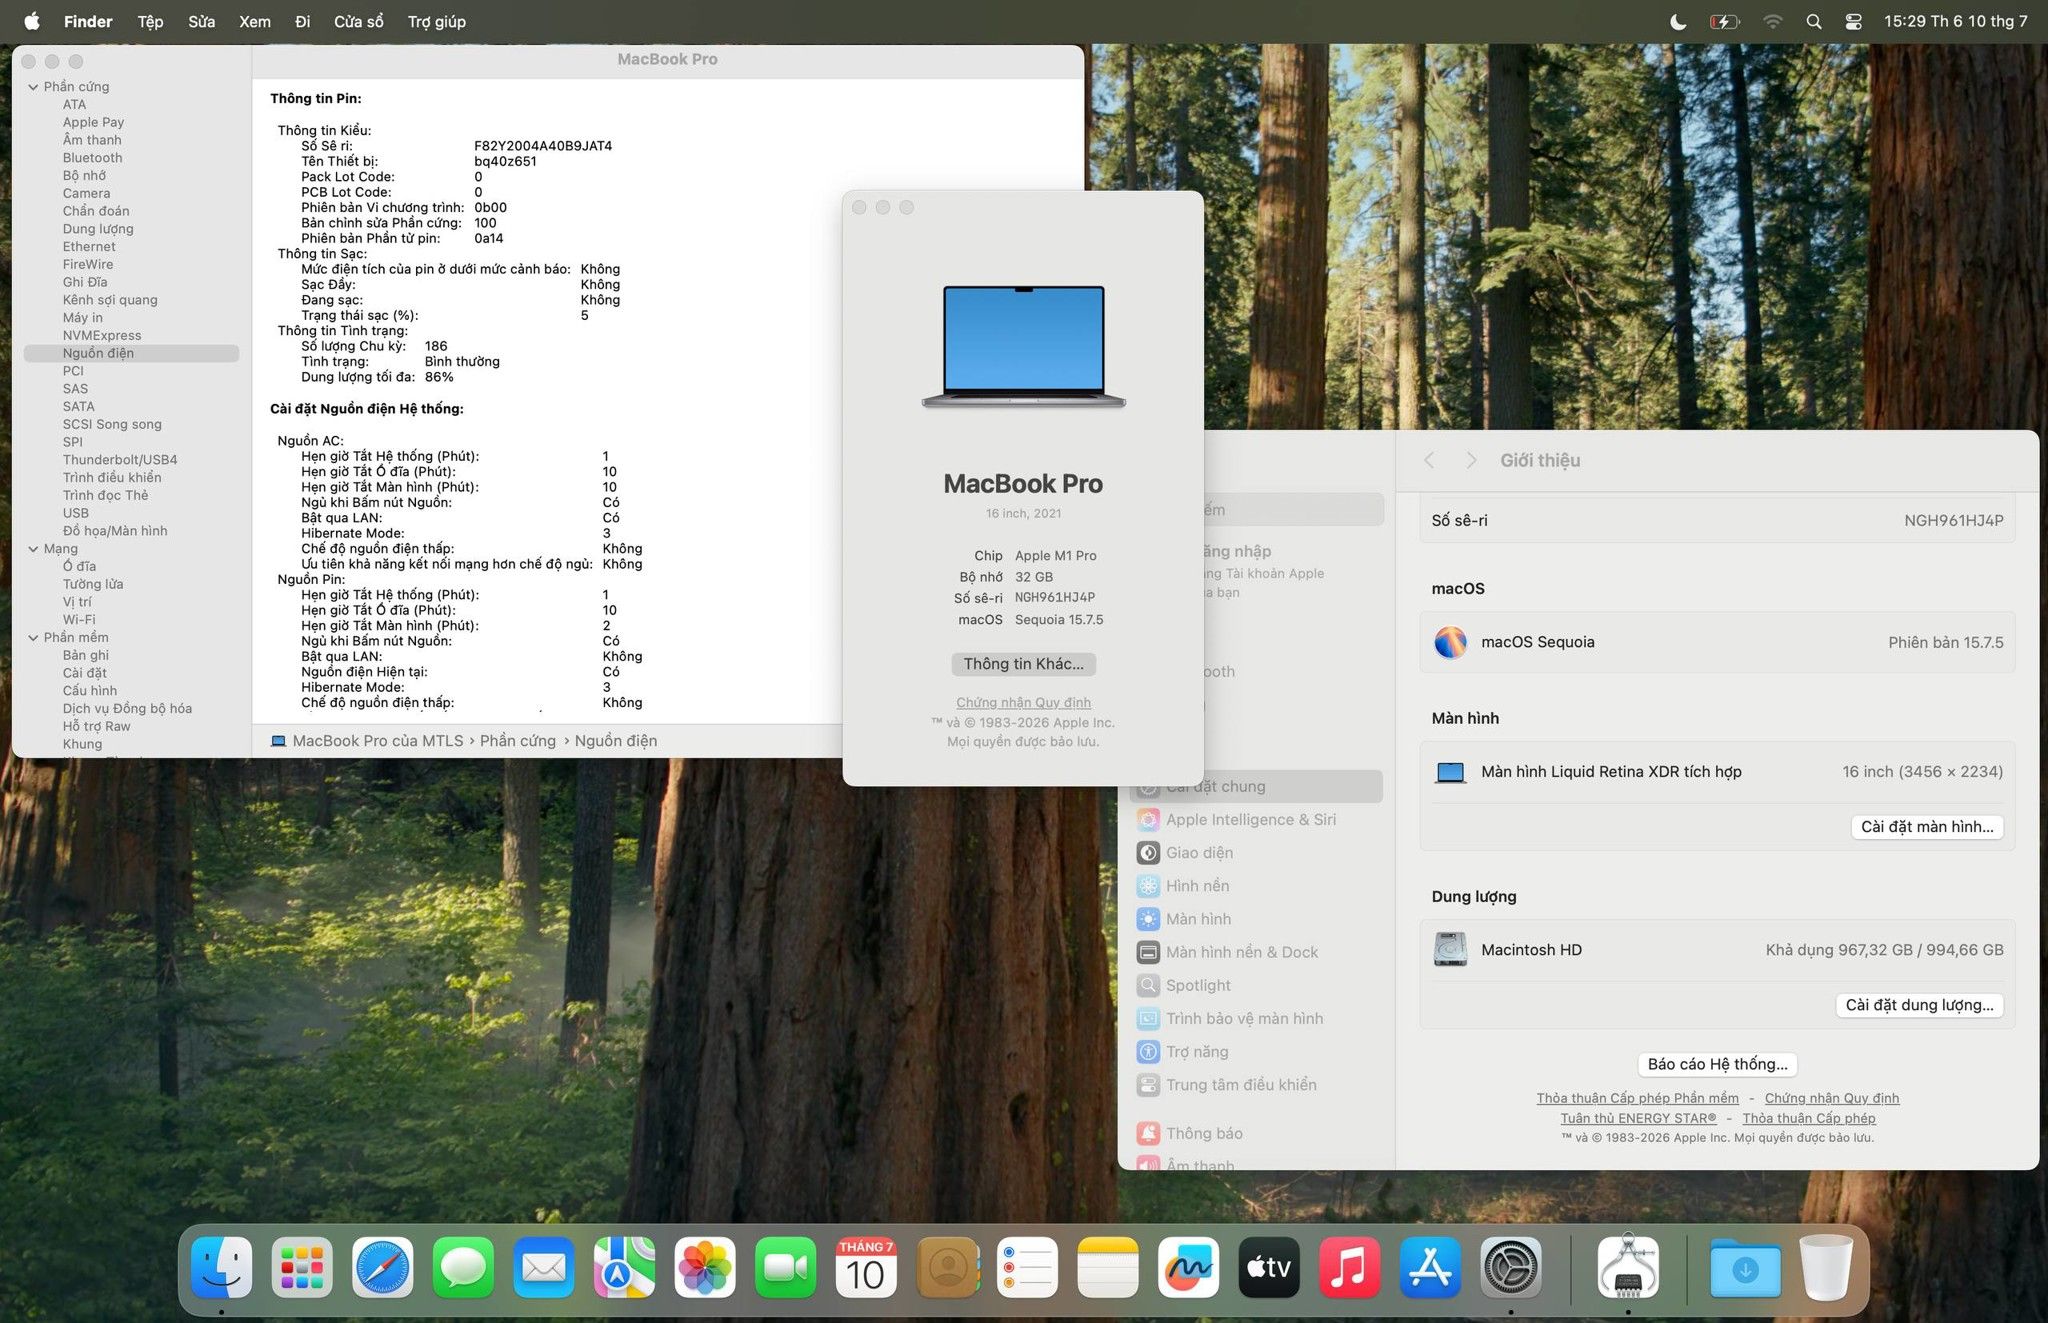Open Safari from the Dock
The image size is (2048, 1323).
click(x=383, y=1267)
